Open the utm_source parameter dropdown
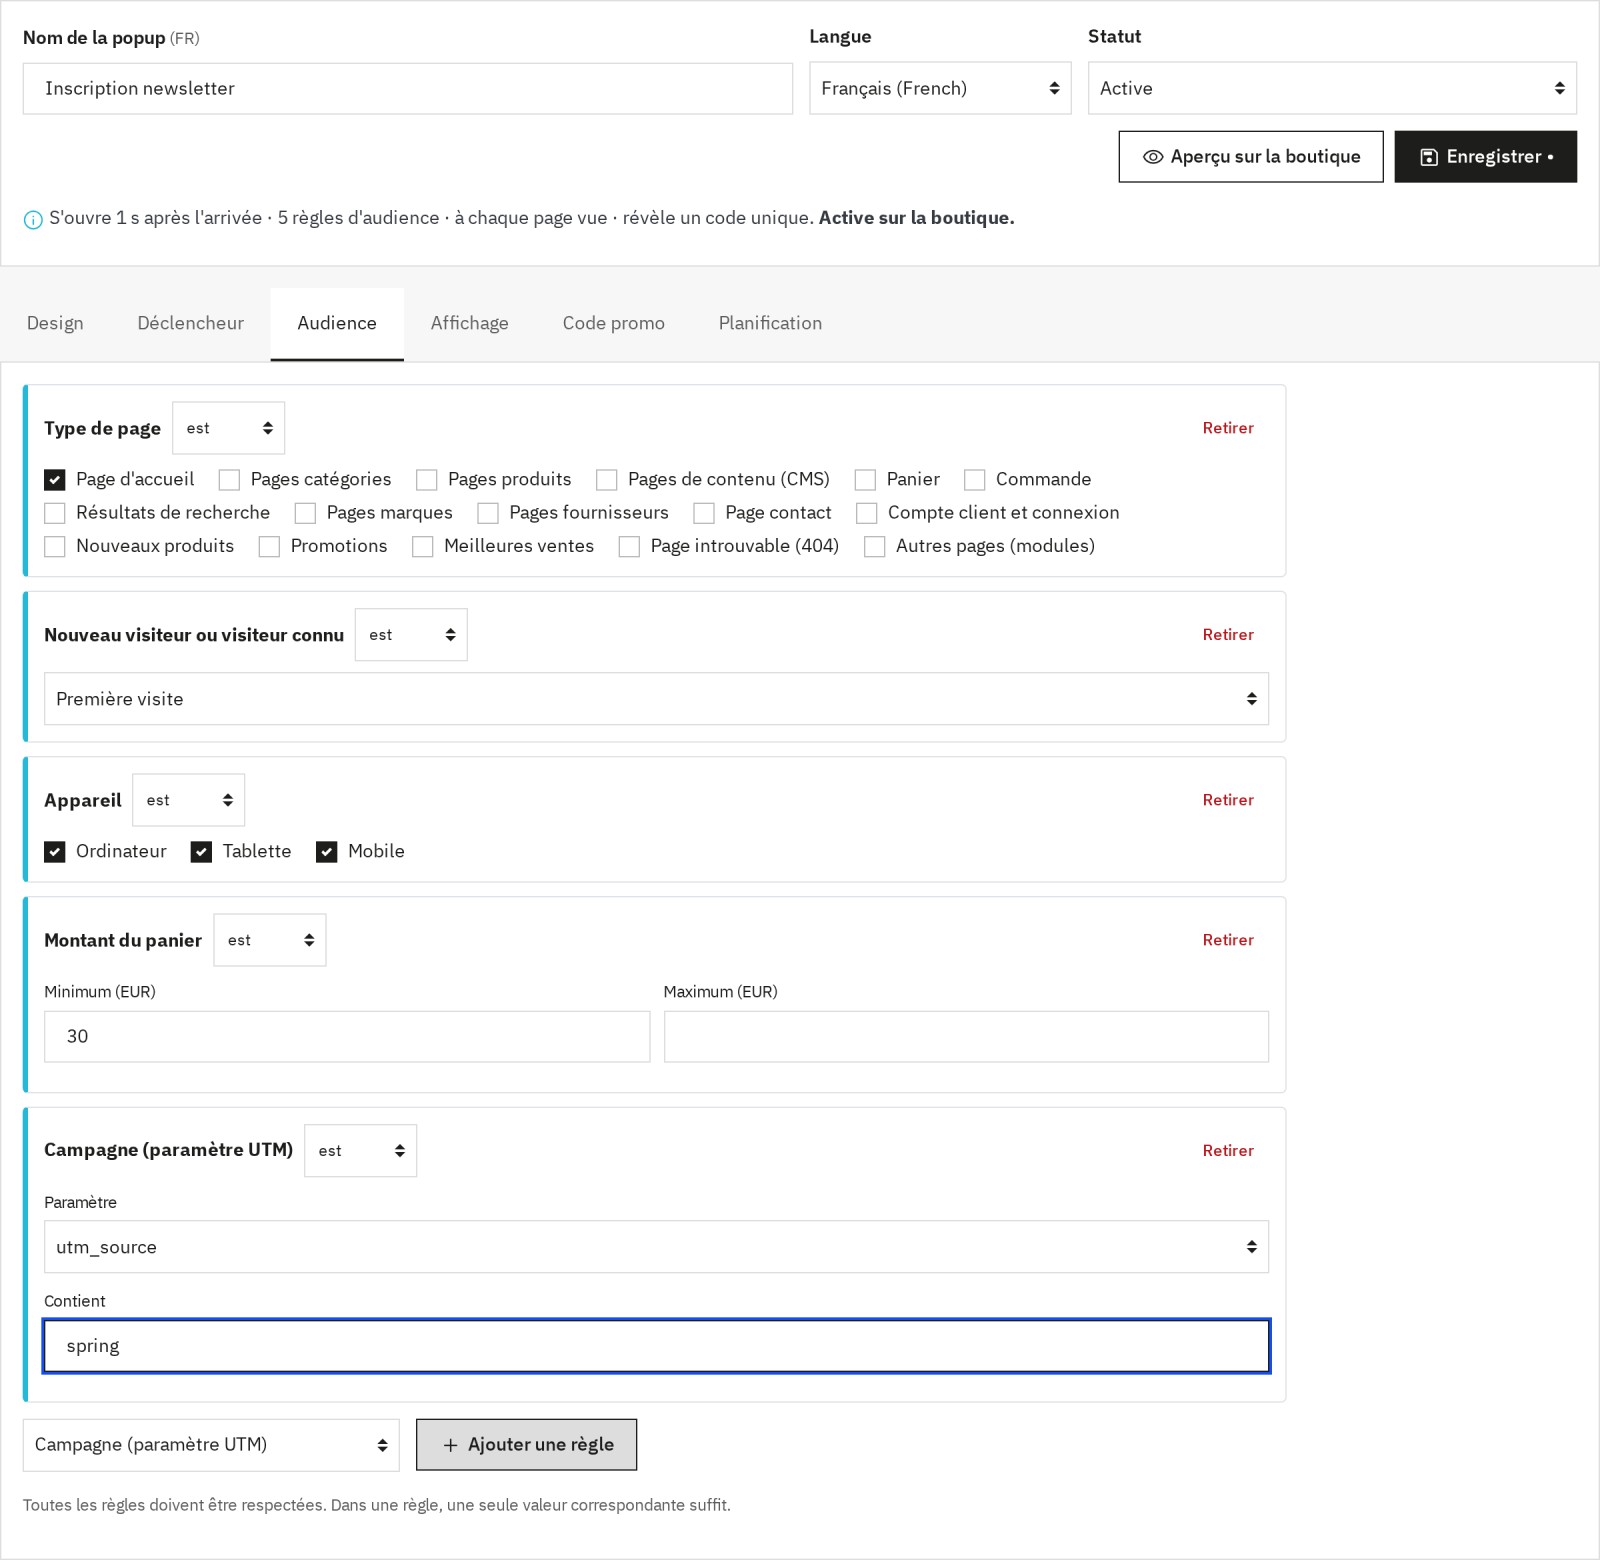The image size is (1600, 1560). (x=656, y=1247)
